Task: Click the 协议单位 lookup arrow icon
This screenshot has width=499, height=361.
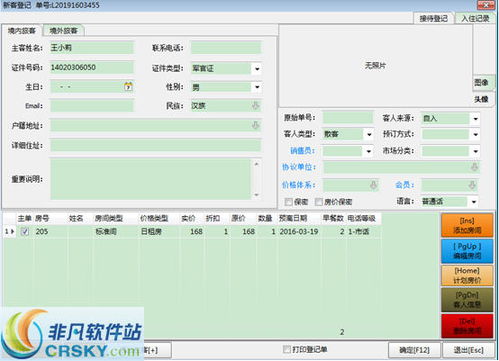Action: point(475,167)
